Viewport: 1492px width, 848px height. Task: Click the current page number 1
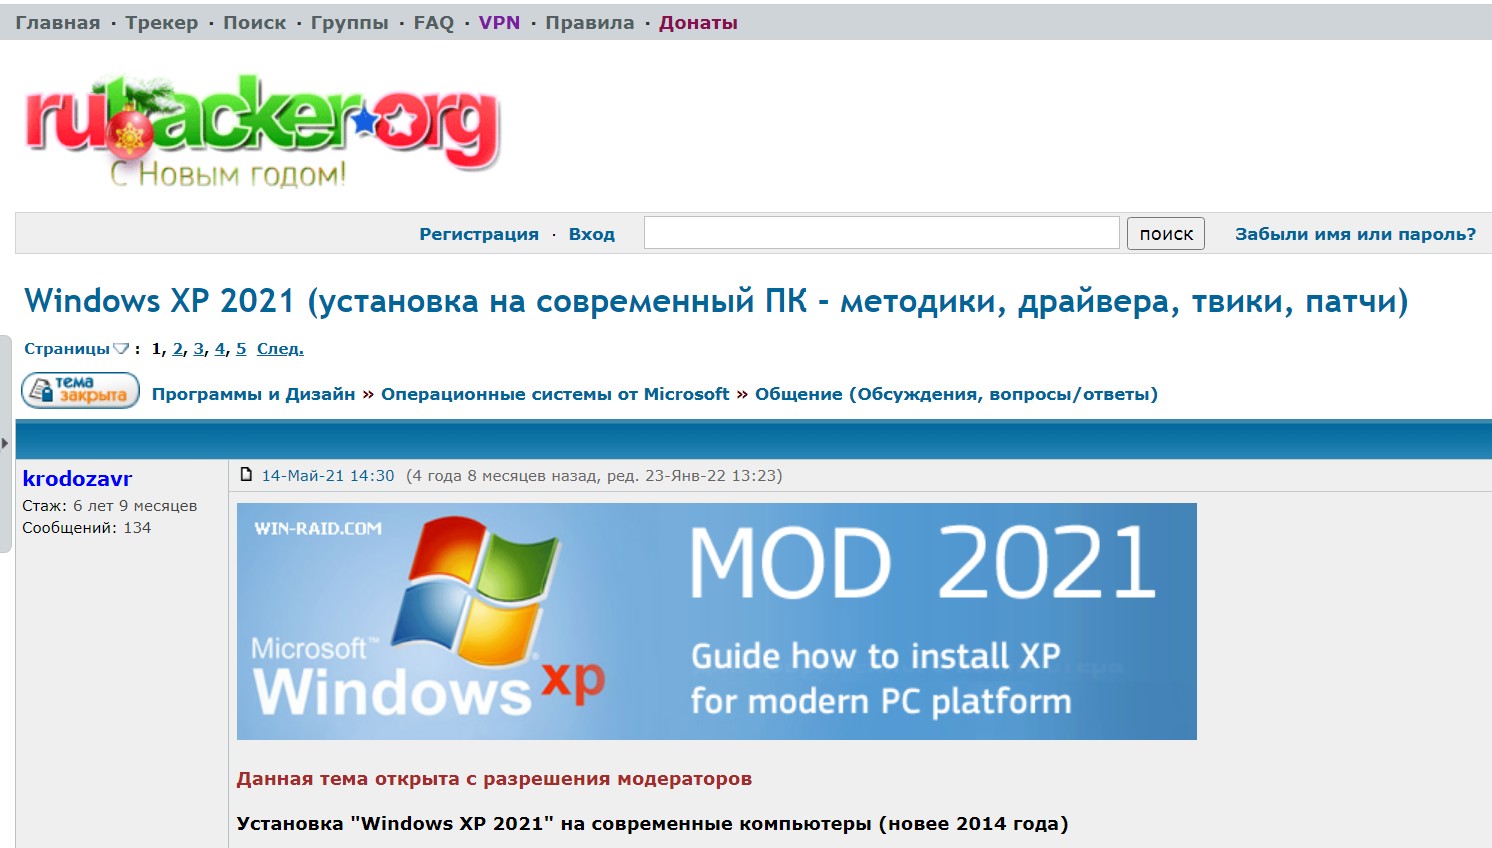pos(157,349)
